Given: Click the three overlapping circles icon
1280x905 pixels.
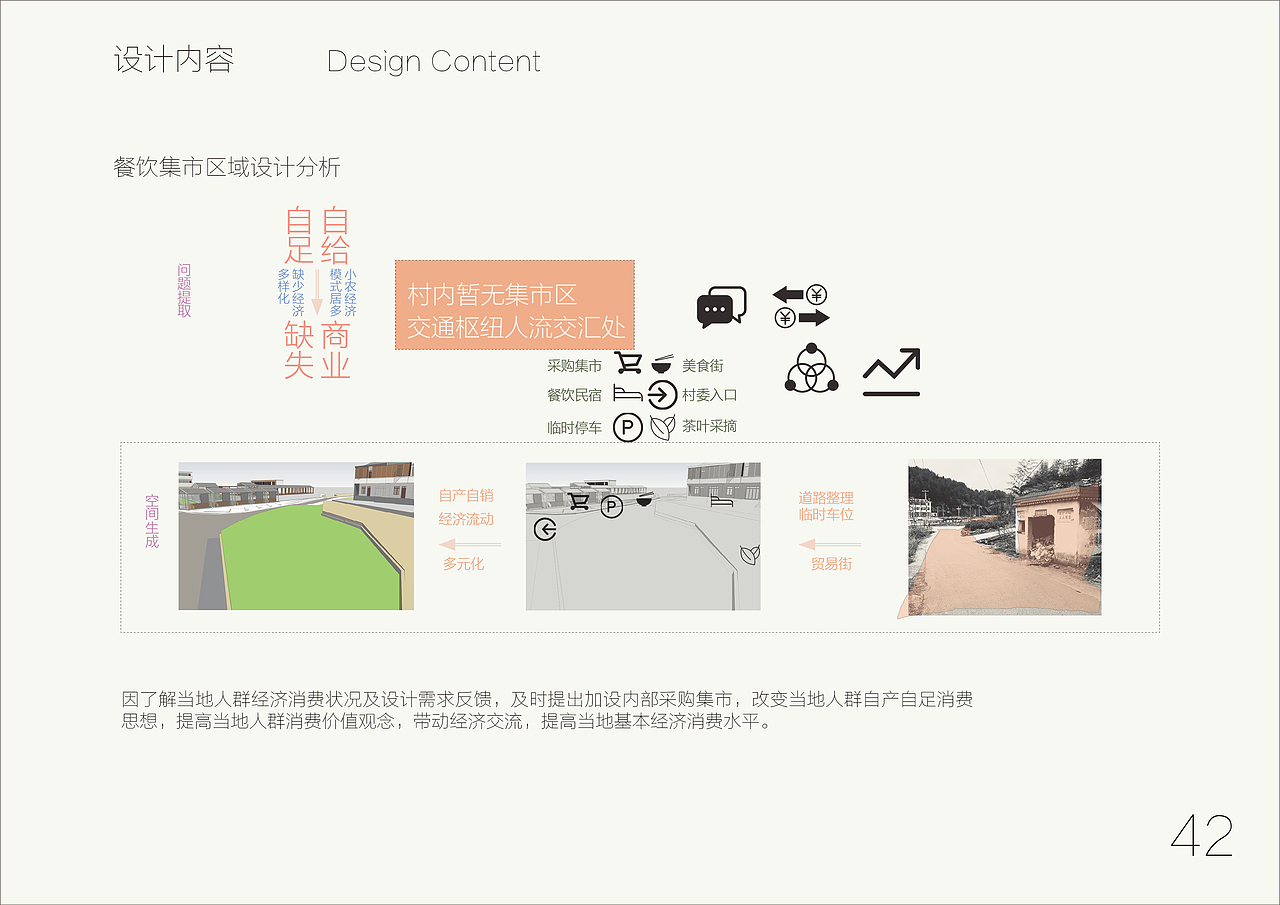Looking at the screenshot, I should tap(811, 368).
